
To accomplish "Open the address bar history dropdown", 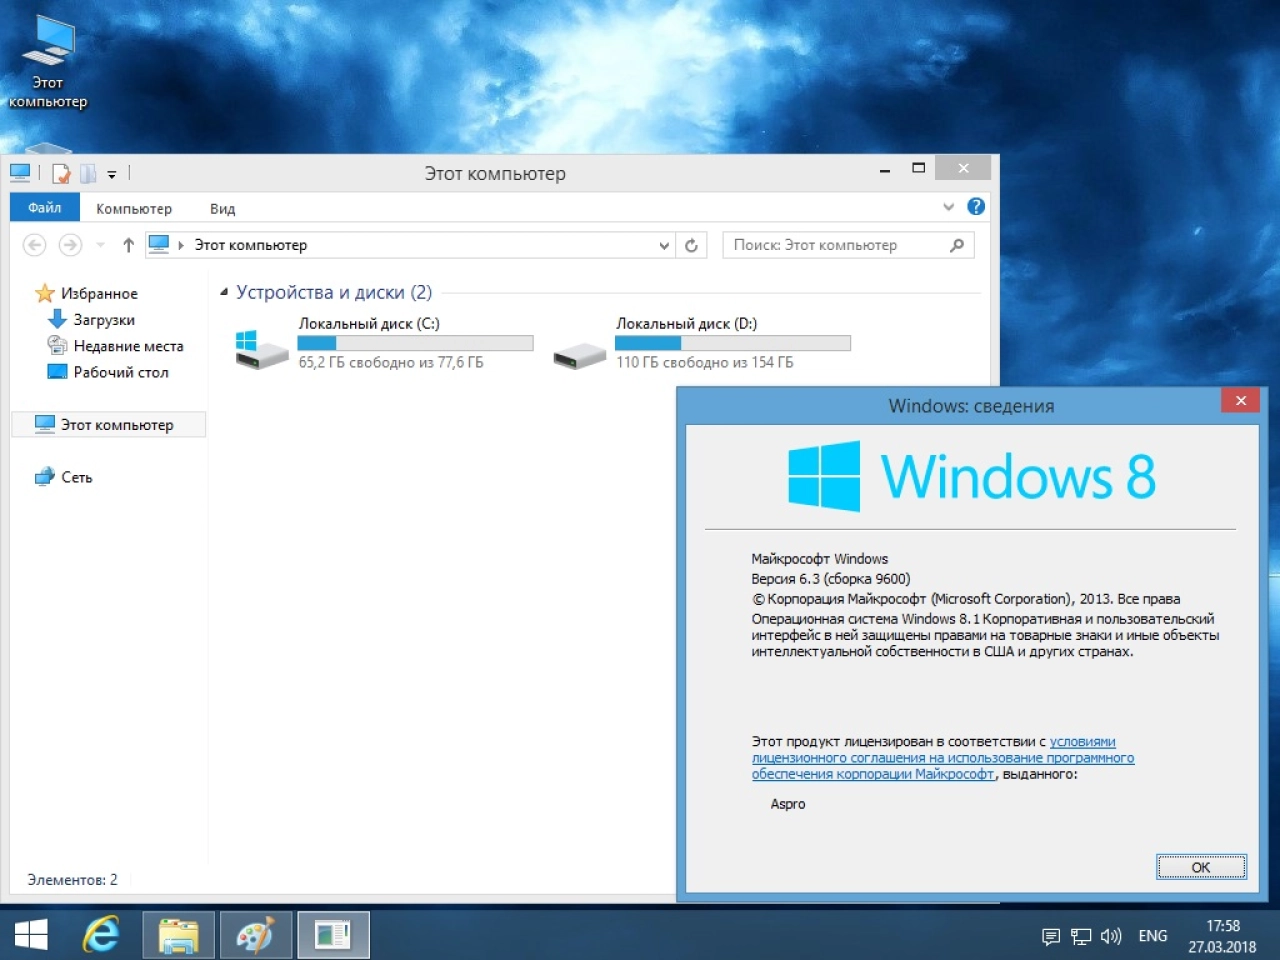I will 664,245.
